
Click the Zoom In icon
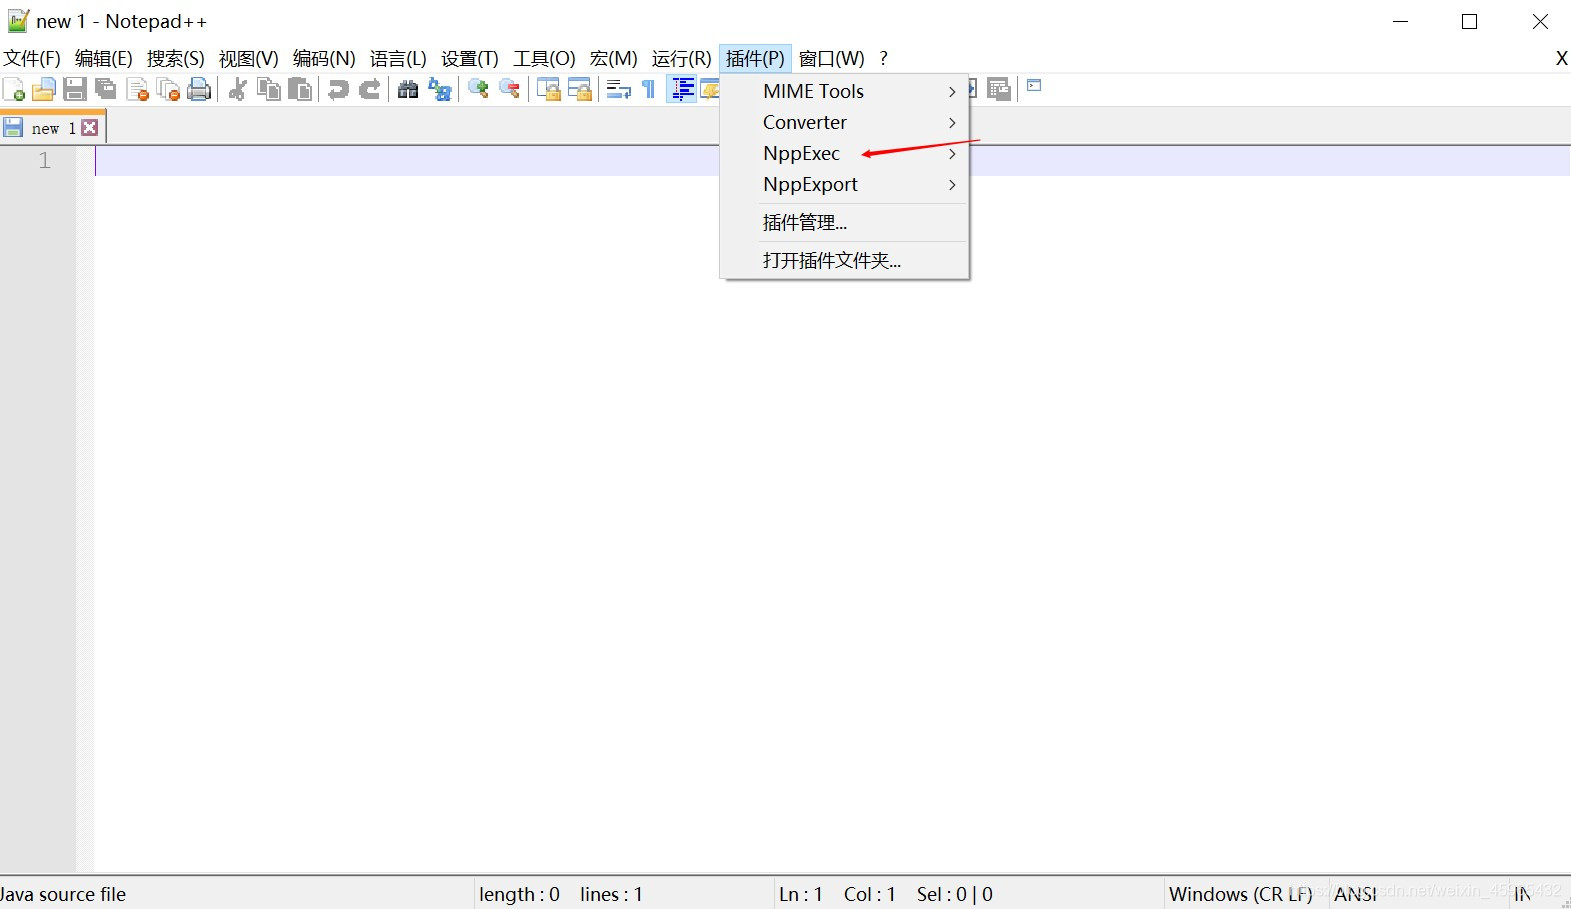tap(478, 89)
